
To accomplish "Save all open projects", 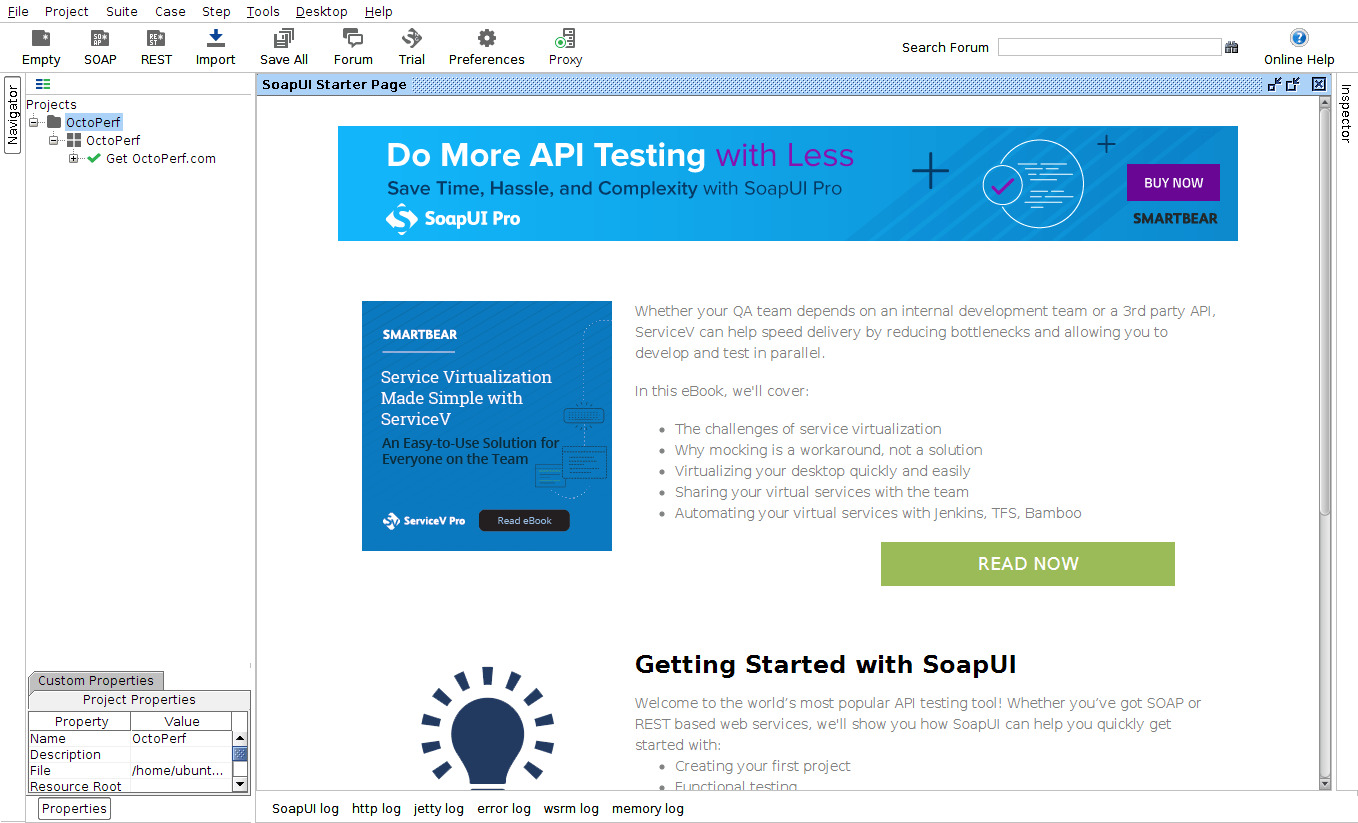I will (x=283, y=46).
